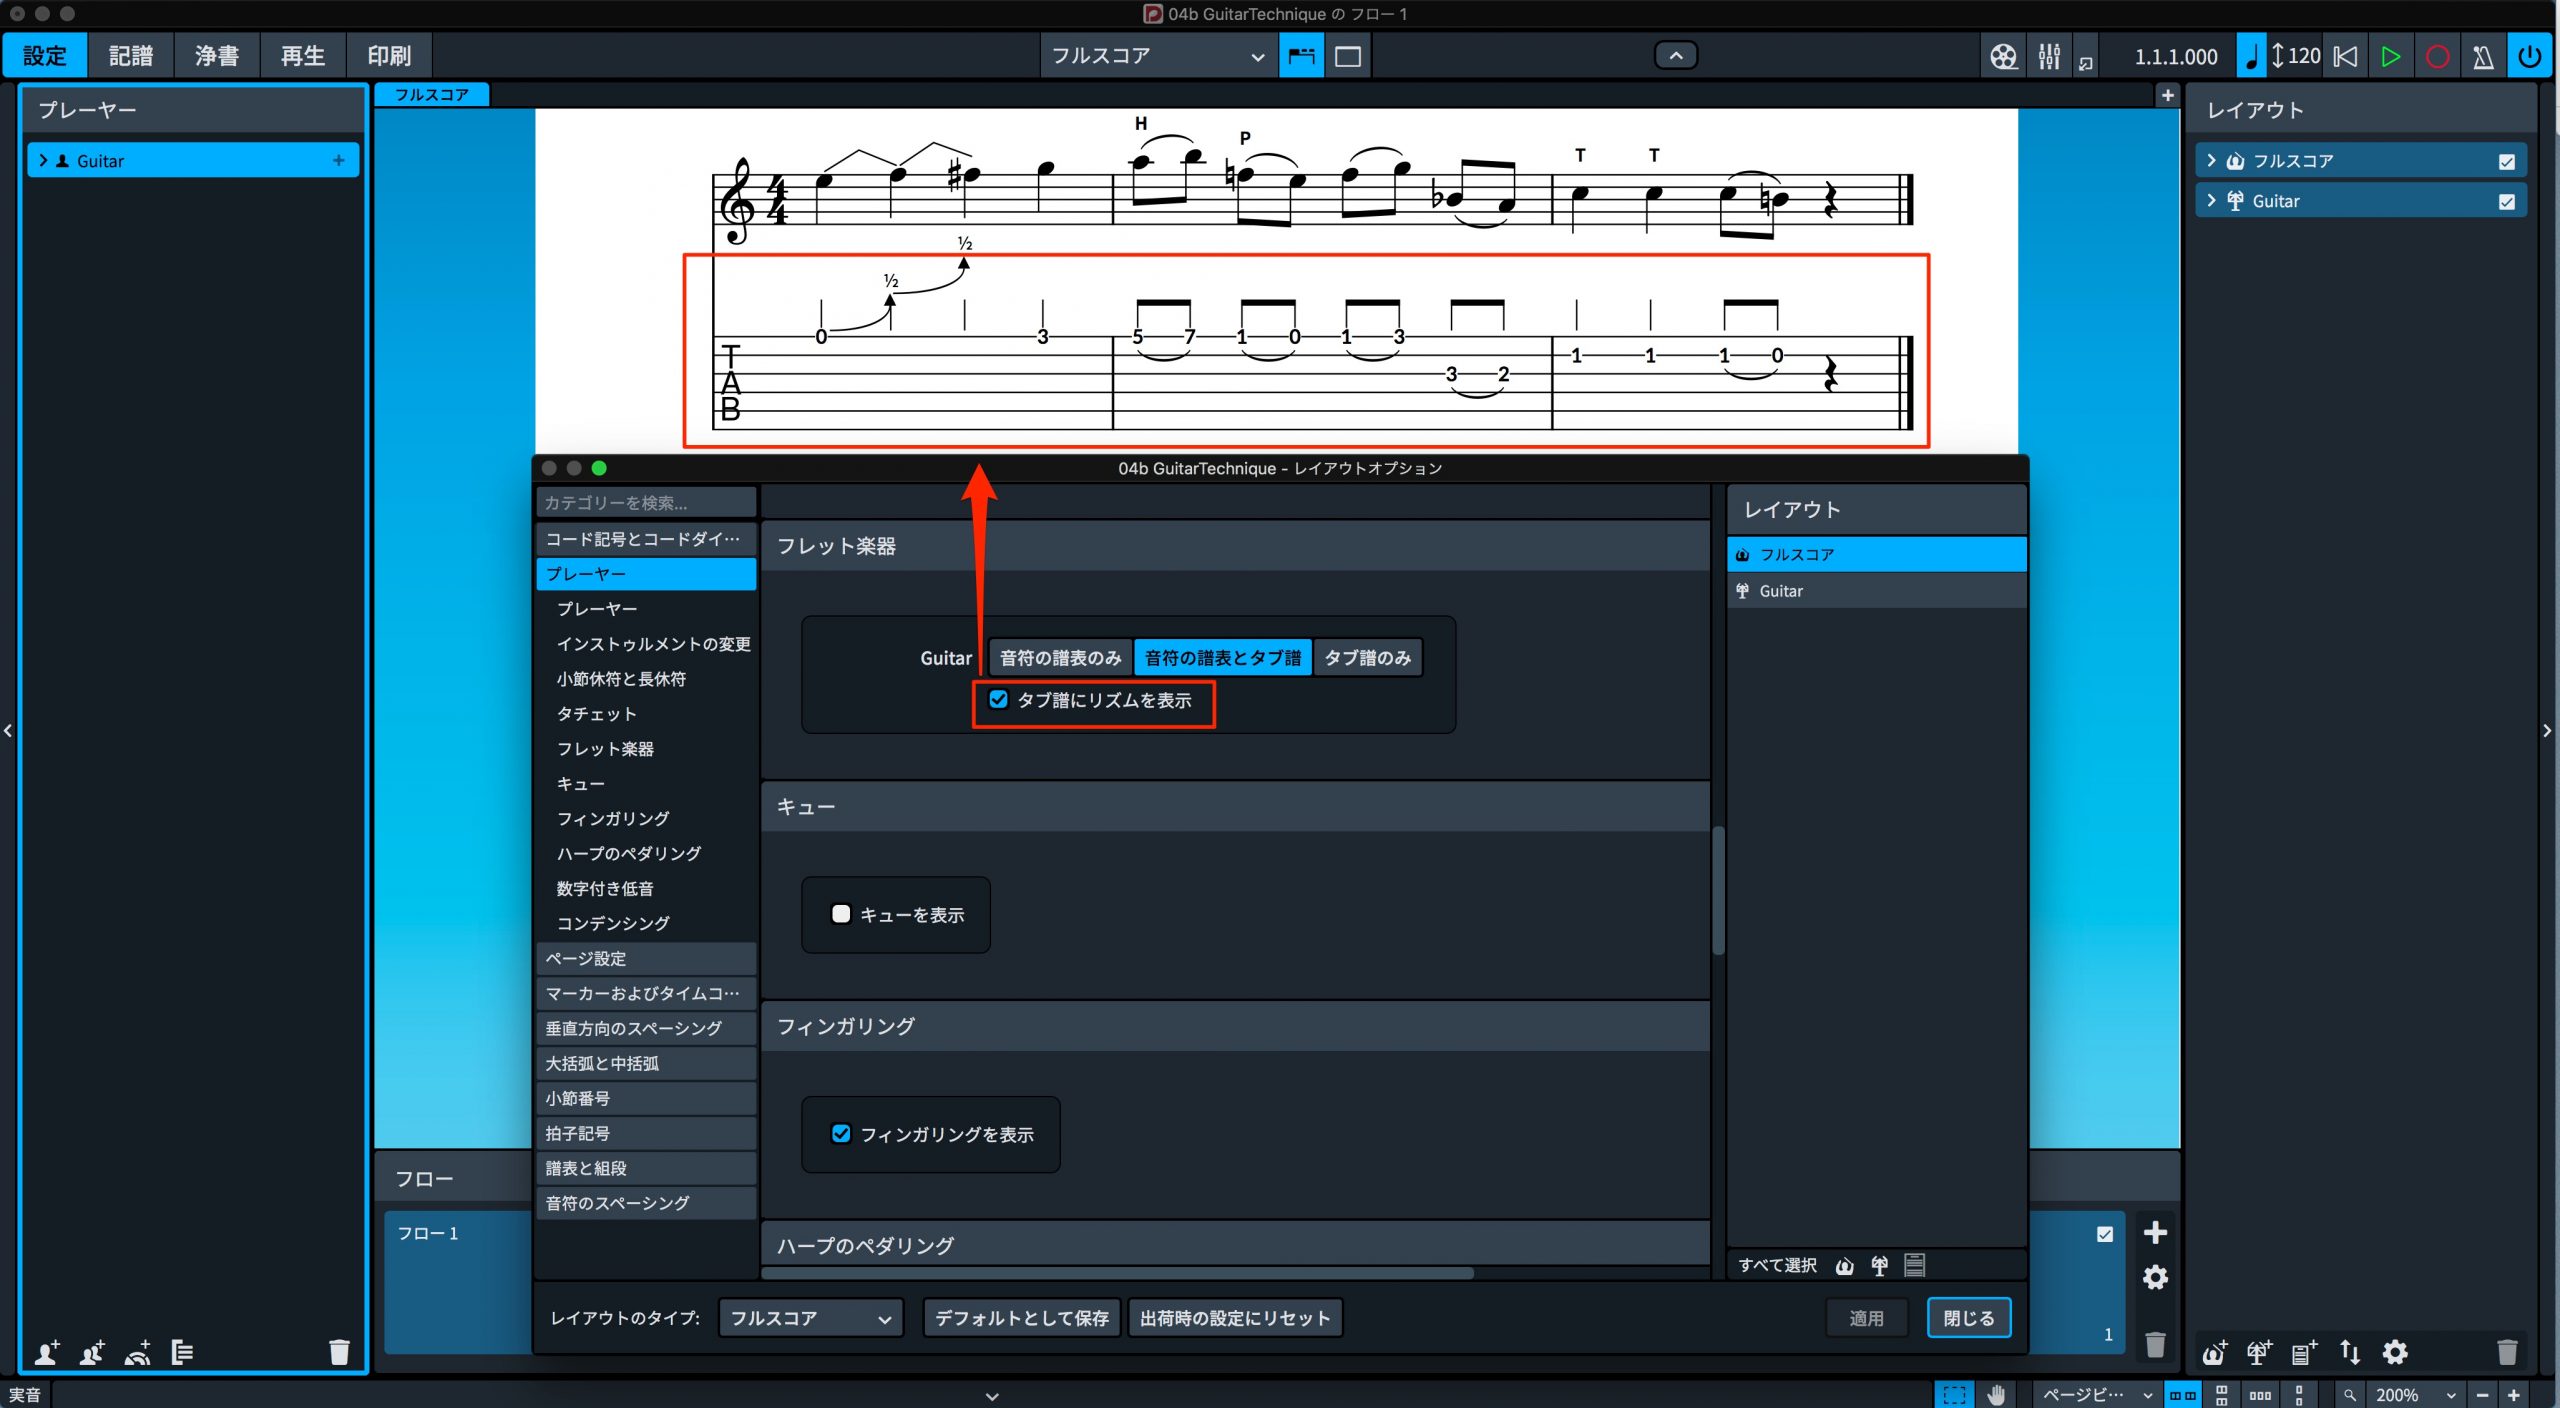Select notation and tablature option for Guitar

1222,657
